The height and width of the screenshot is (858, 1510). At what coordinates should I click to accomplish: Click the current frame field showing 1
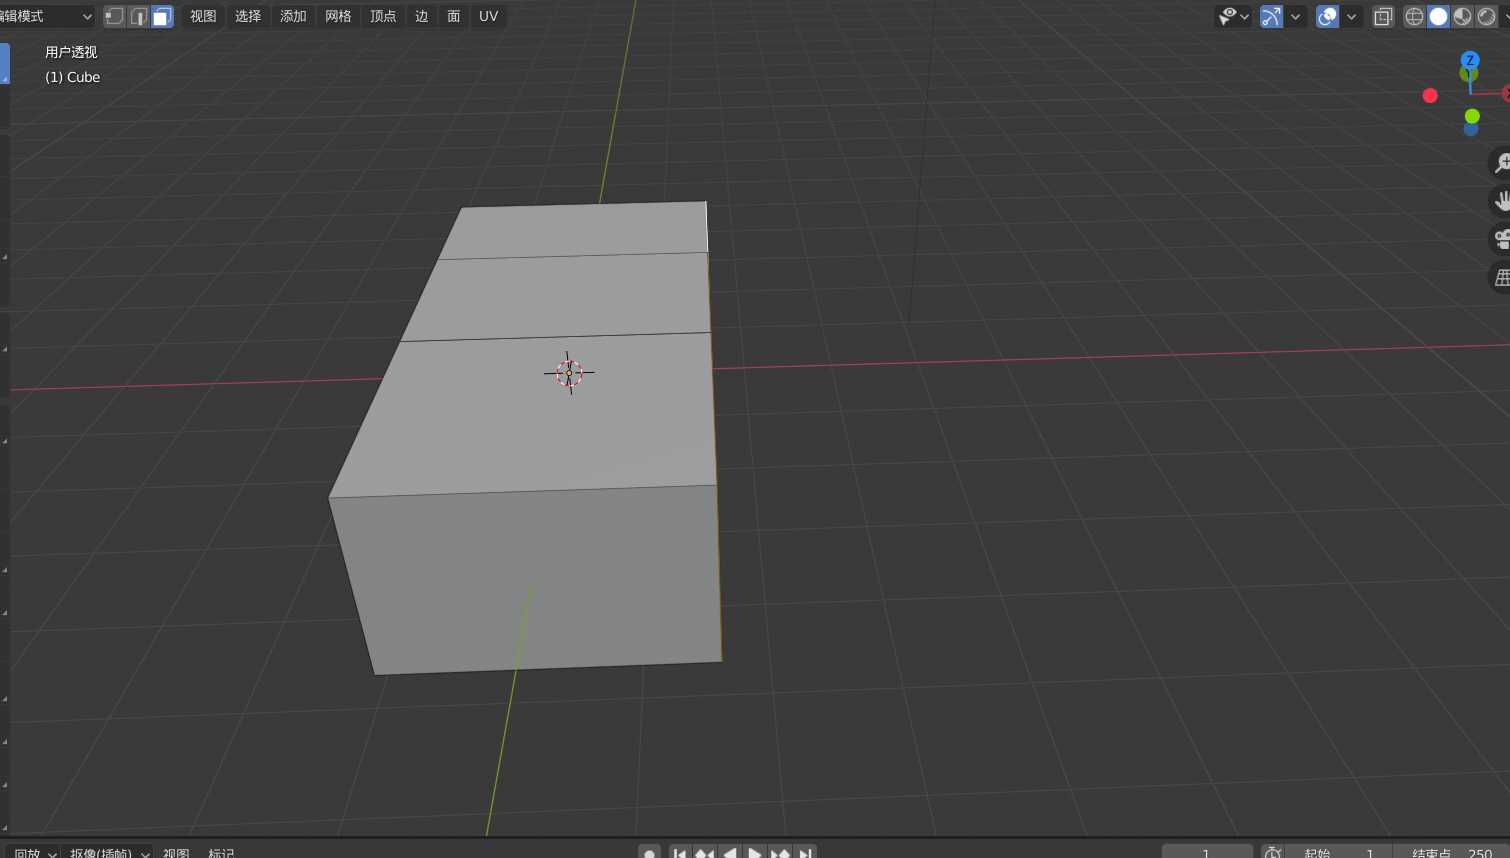pos(1207,852)
